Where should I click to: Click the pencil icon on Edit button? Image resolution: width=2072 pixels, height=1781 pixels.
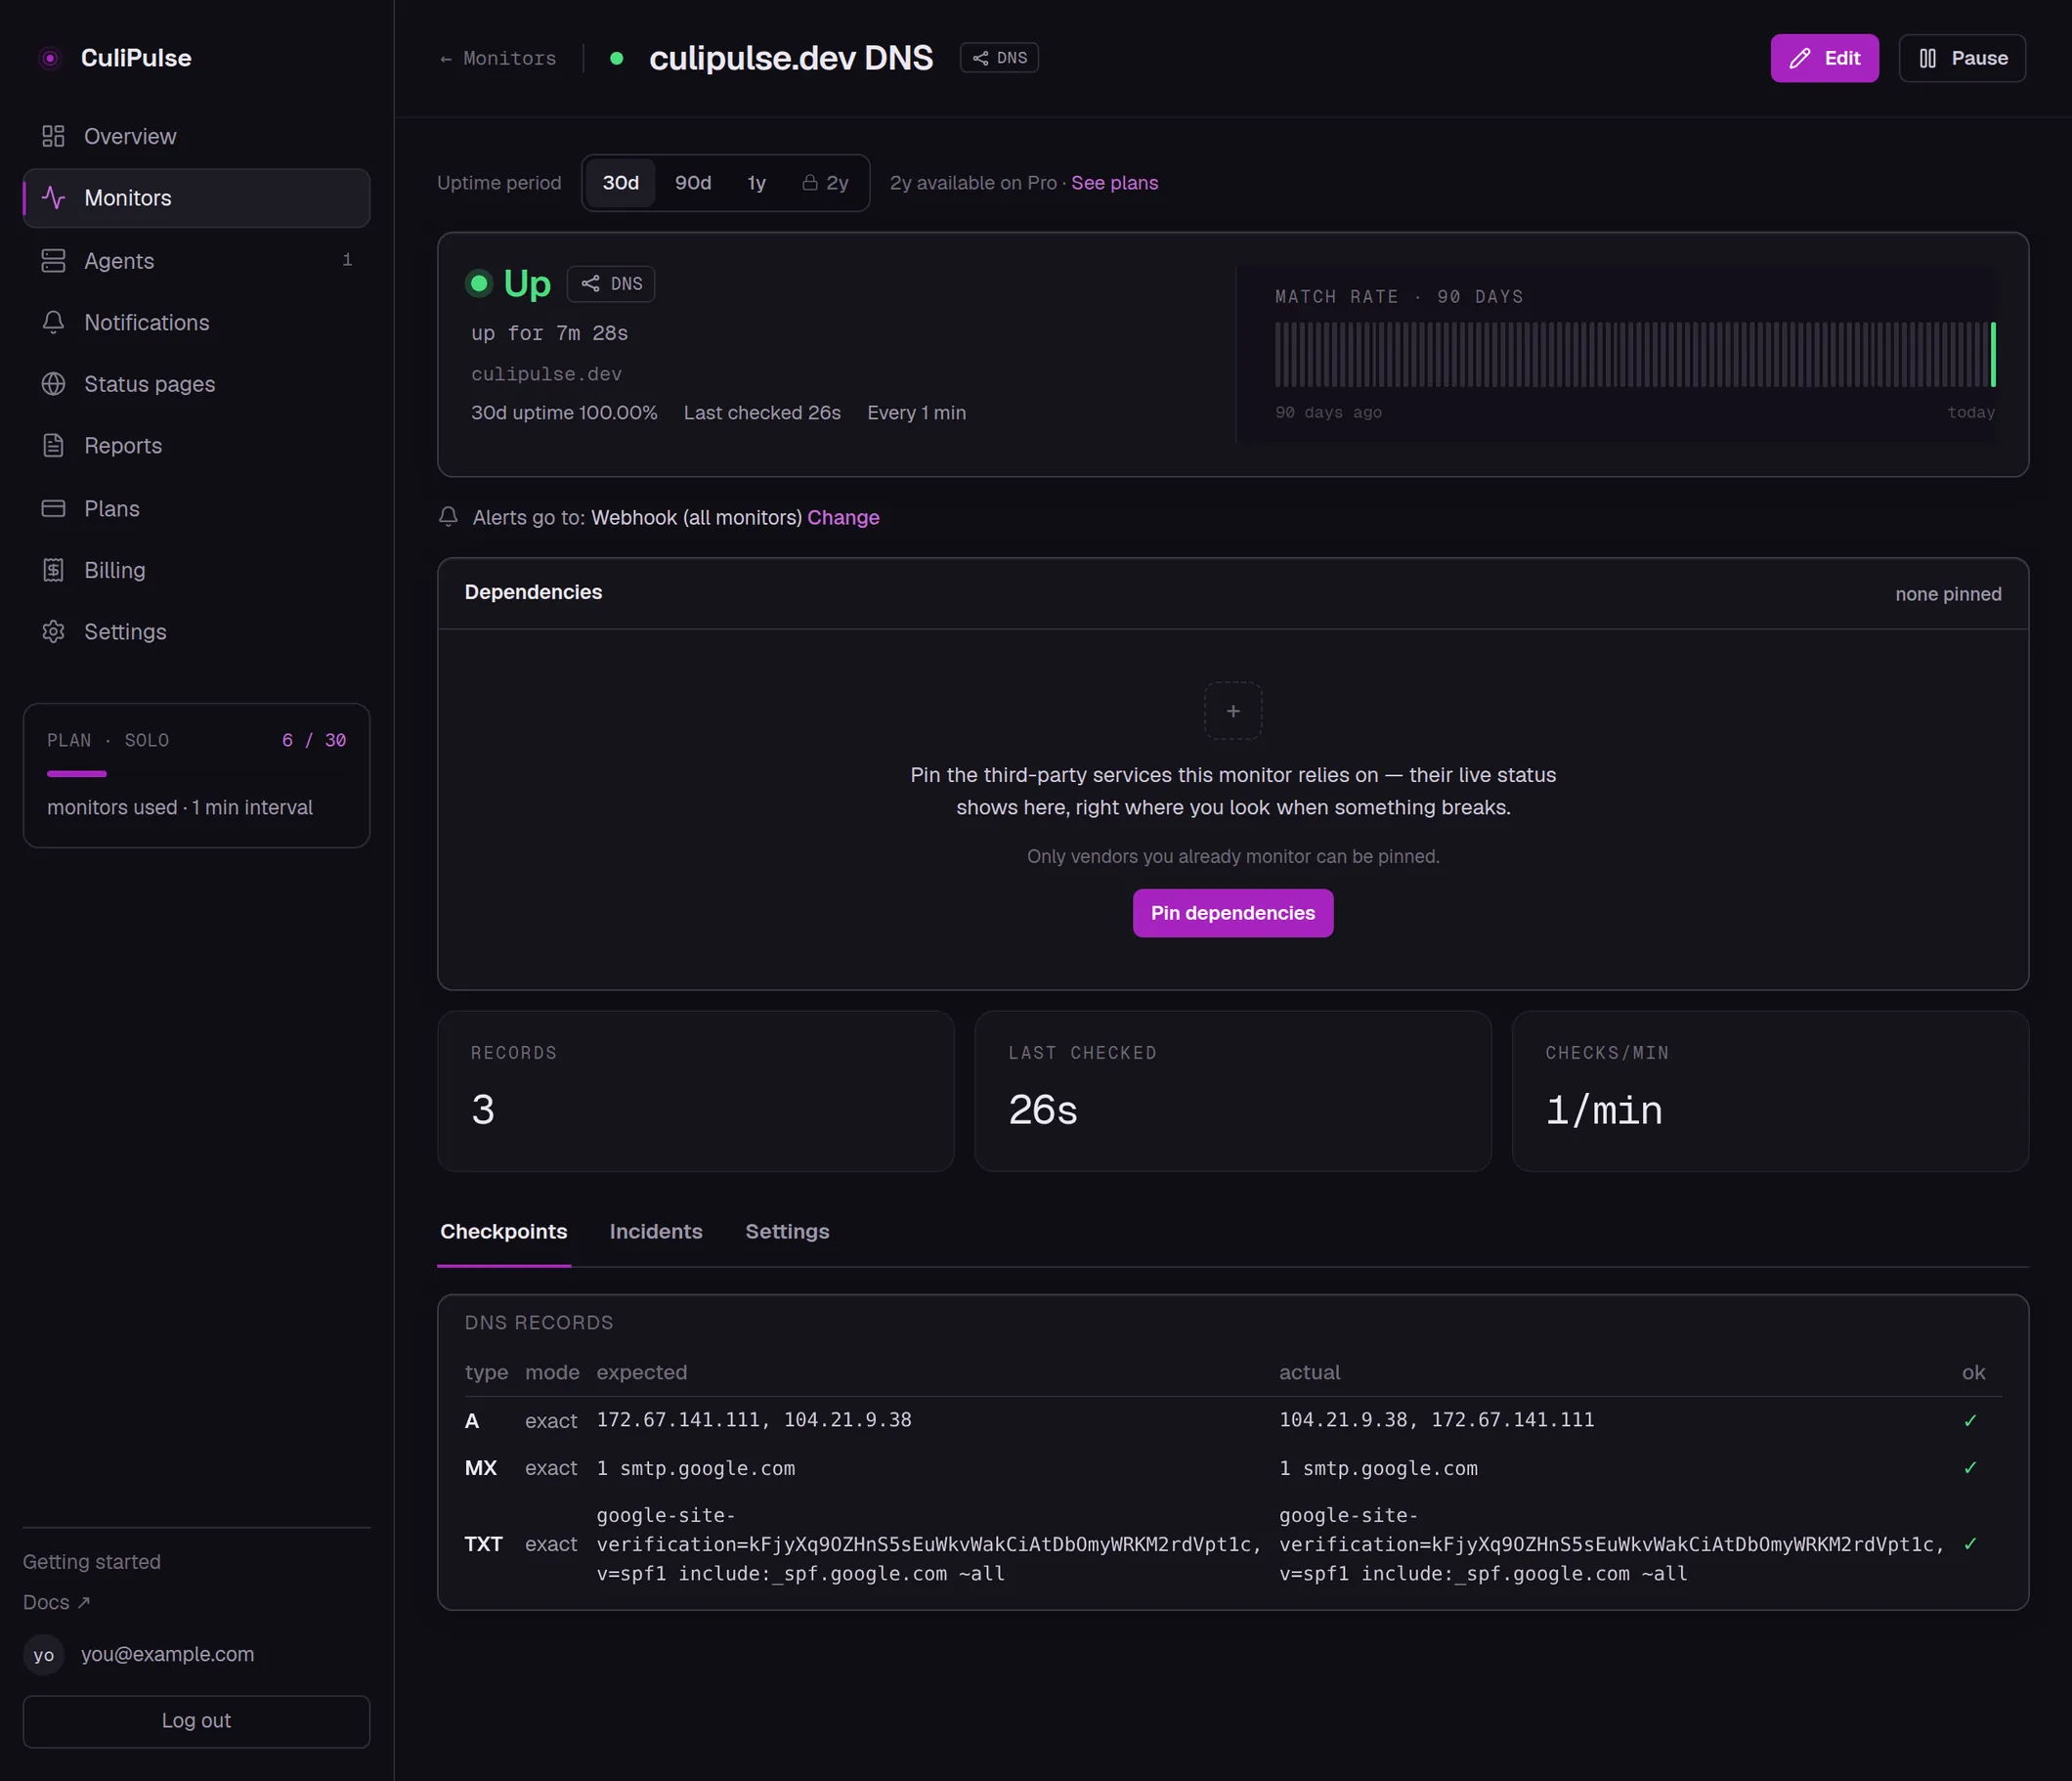pyautogui.click(x=1800, y=58)
